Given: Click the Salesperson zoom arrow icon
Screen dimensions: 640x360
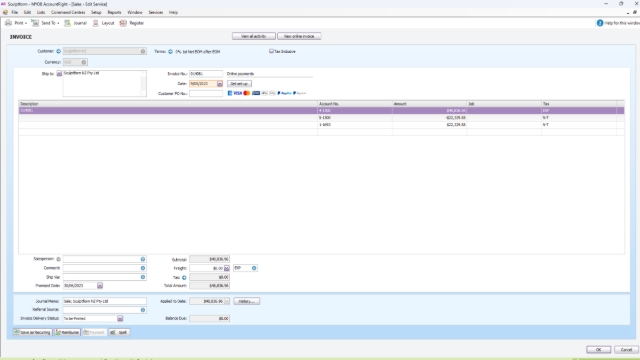Looking at the screenshot, I should click(58, 259).
